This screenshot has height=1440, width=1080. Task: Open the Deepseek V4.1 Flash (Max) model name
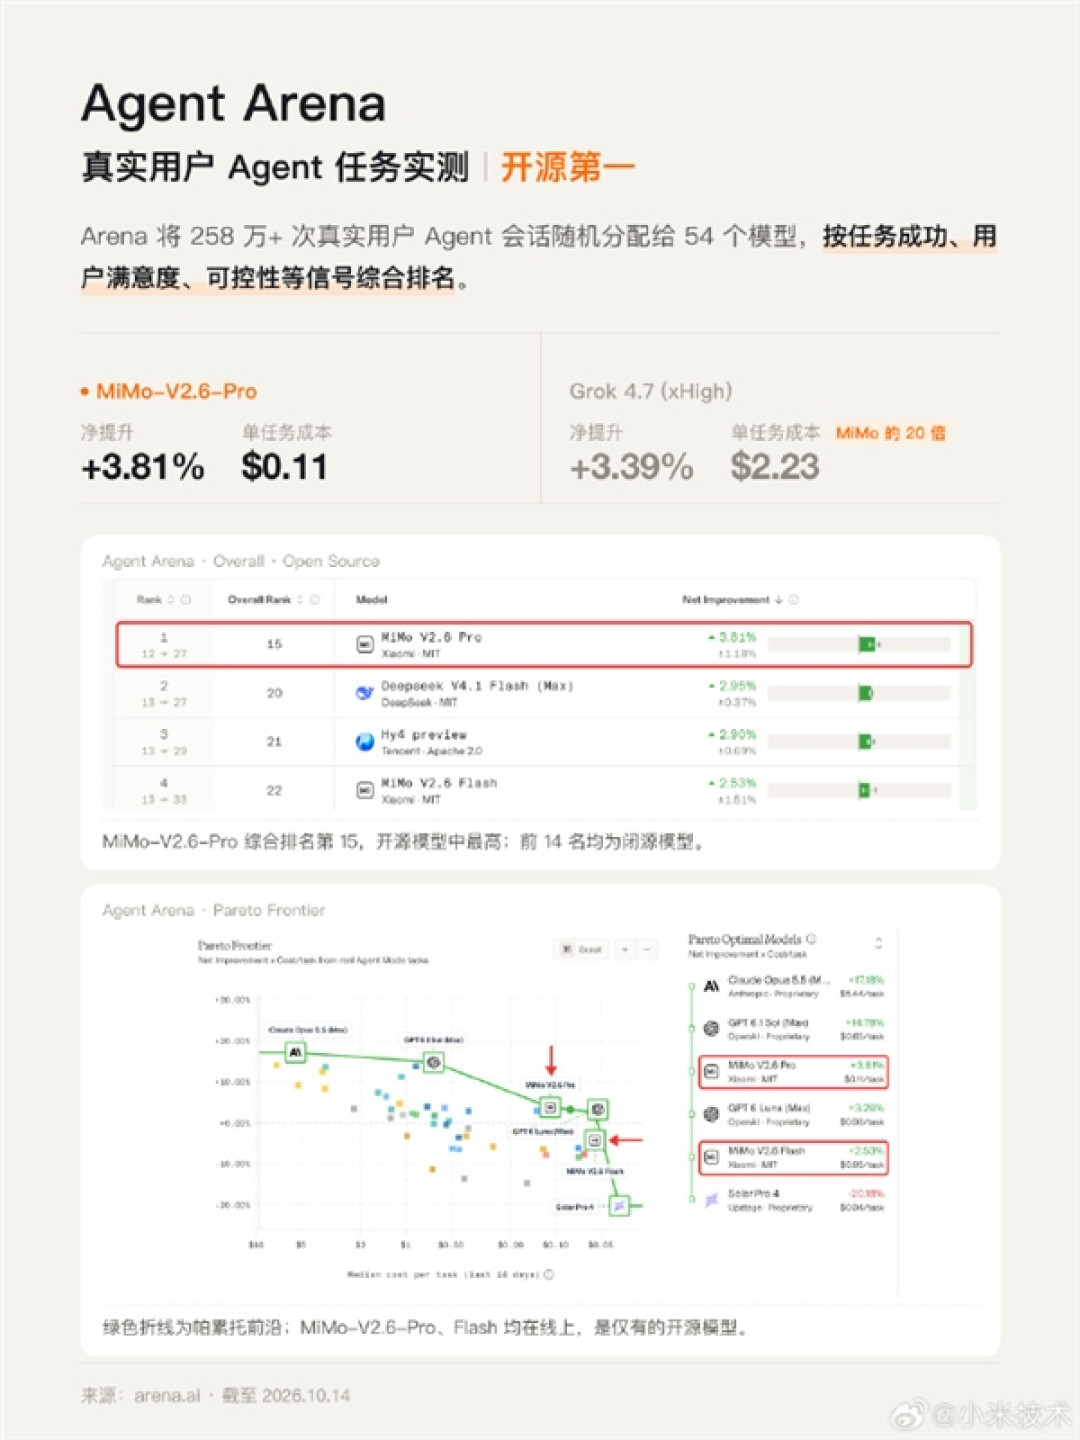pos(477,686)
